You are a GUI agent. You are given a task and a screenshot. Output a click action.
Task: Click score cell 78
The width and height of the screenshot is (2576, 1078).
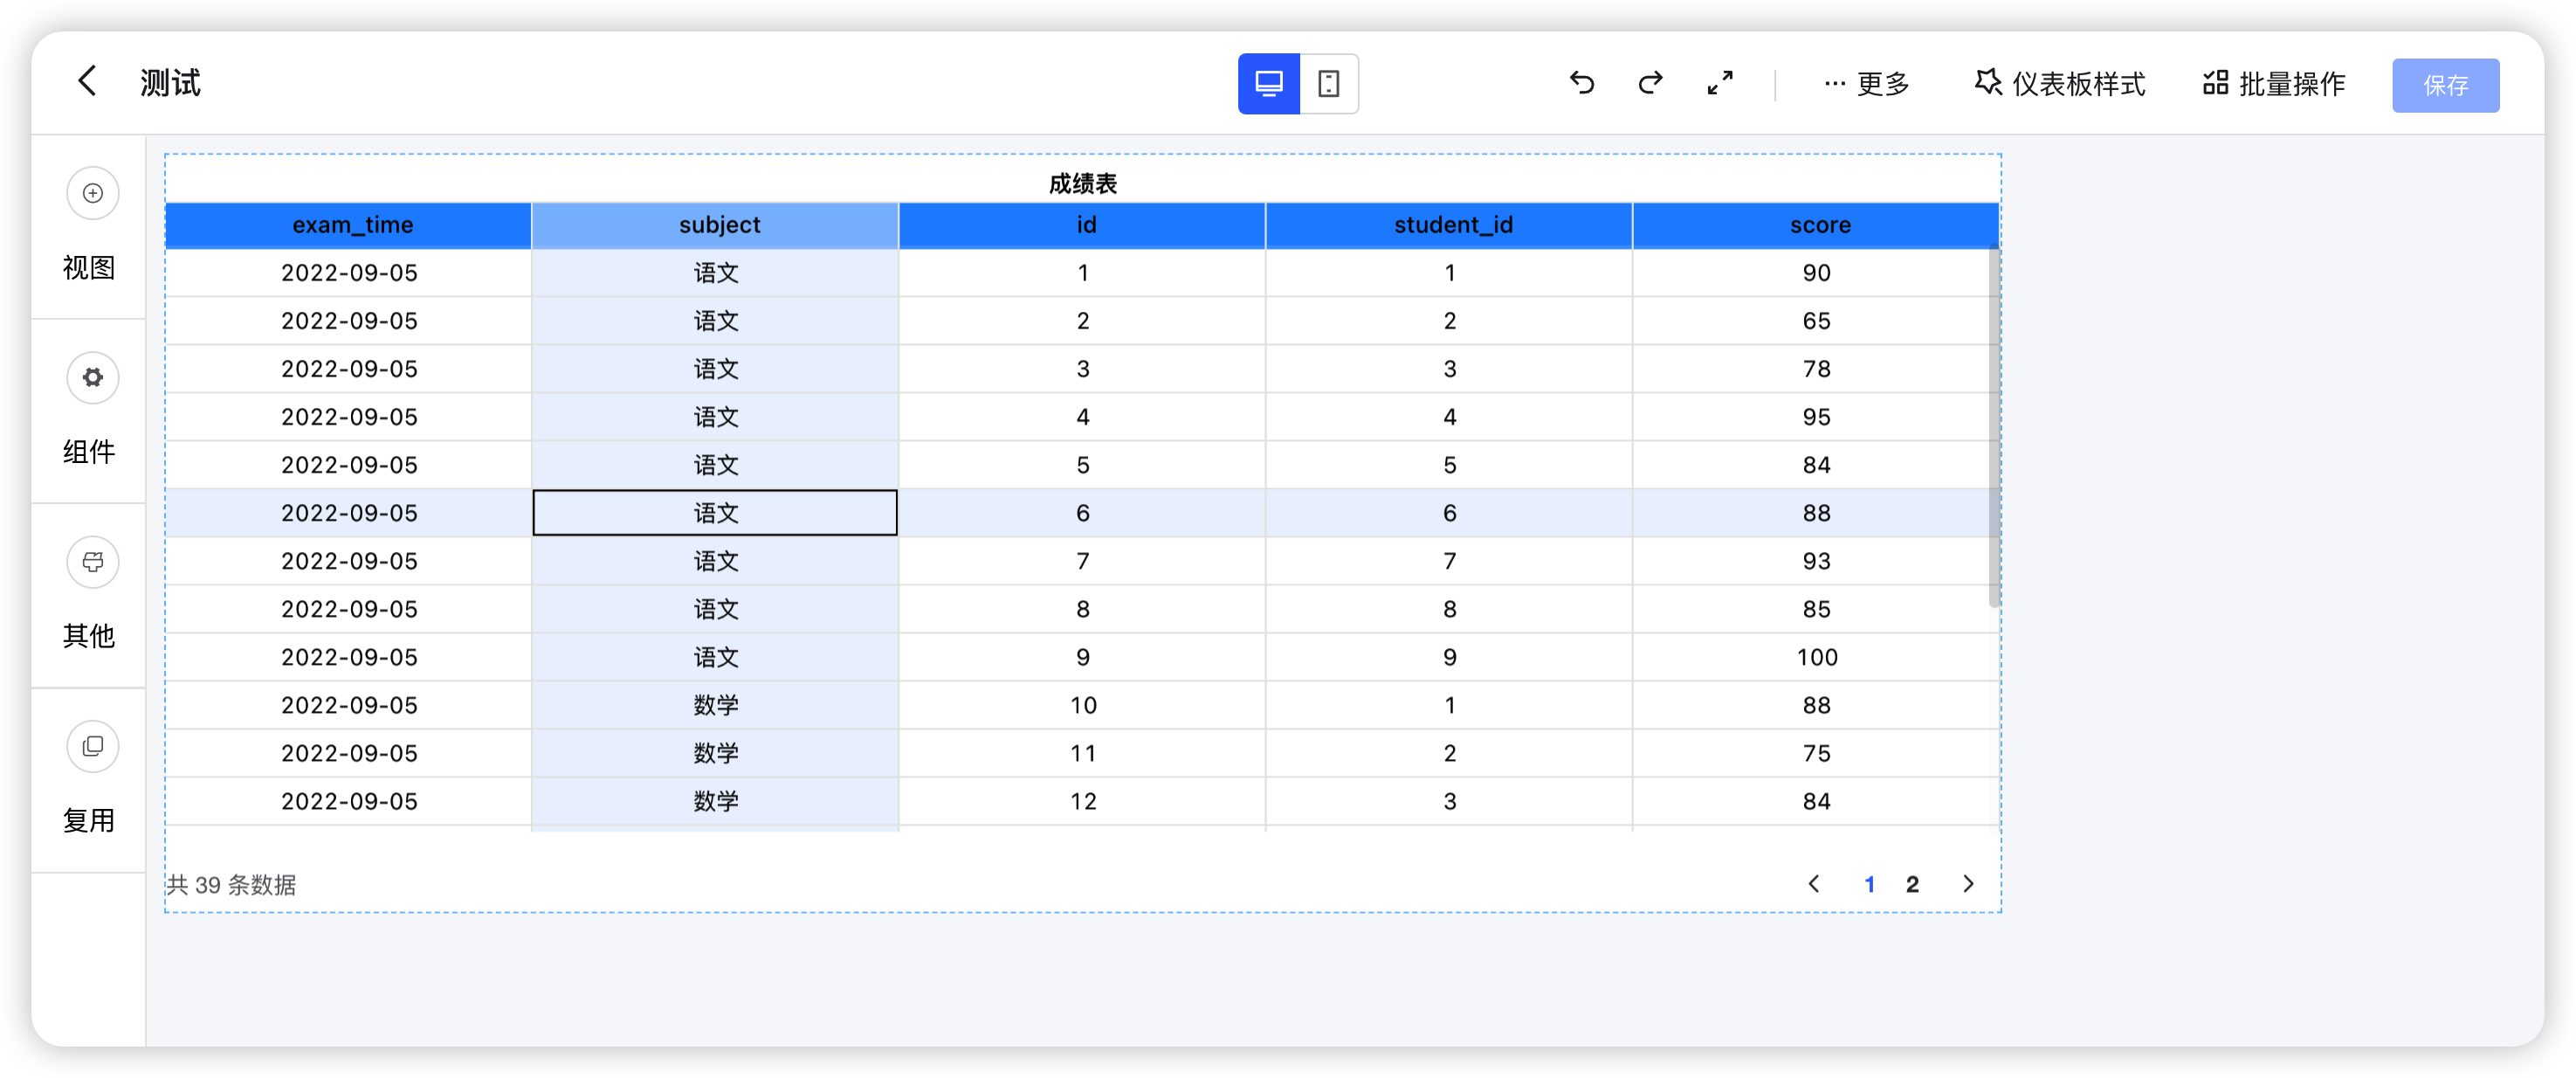pos(1816,369)
